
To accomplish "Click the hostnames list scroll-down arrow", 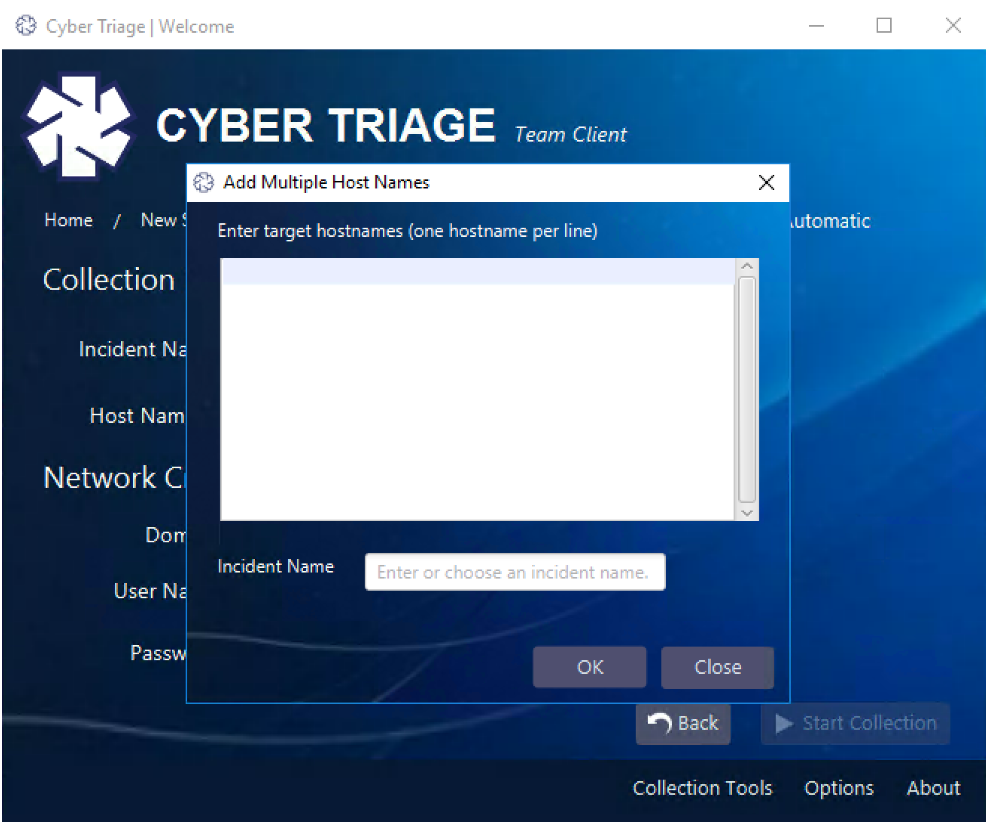I will click(x=746, y=511).
